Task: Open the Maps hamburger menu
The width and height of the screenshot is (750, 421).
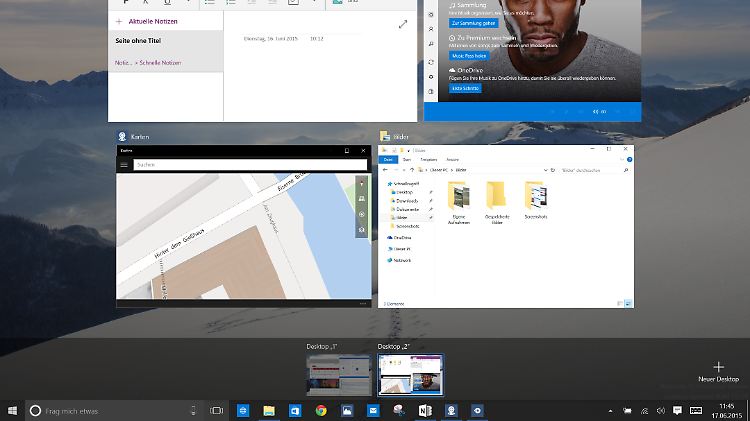Action: click(124, 165)
